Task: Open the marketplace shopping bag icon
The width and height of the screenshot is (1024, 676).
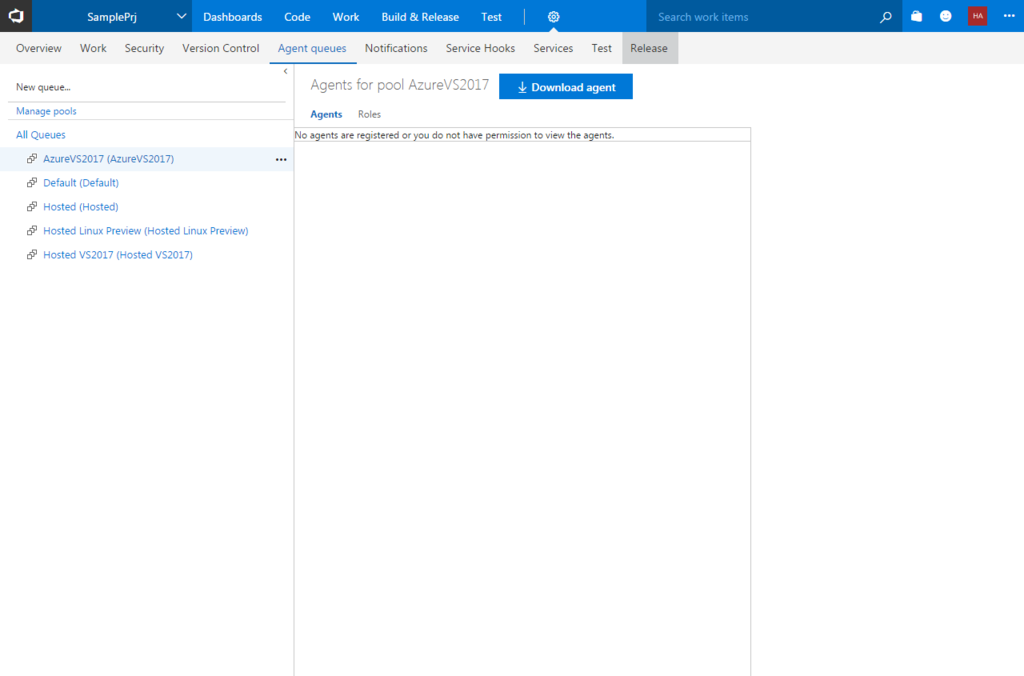Action: (x=917, y=16)
